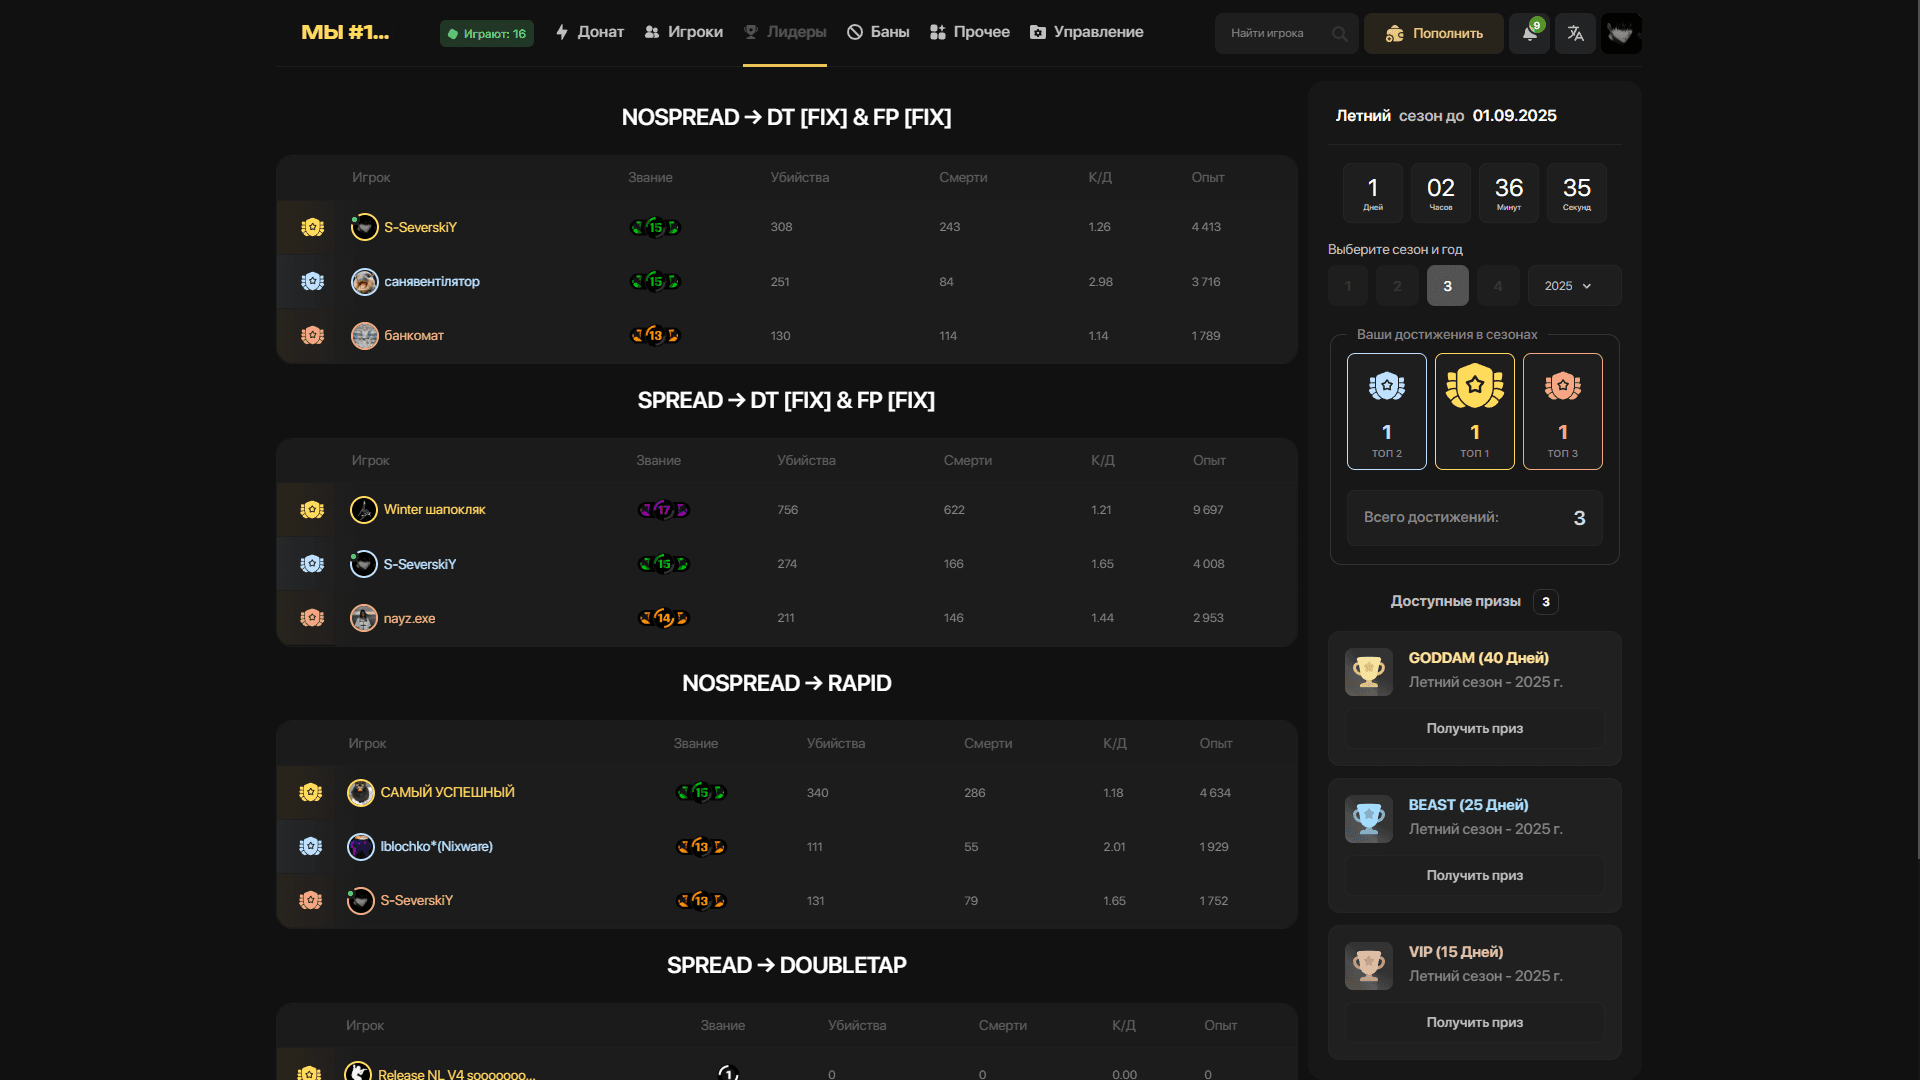Open санявентілятор player profile
Screen dimensions: 1920x1080
(432, 281)
